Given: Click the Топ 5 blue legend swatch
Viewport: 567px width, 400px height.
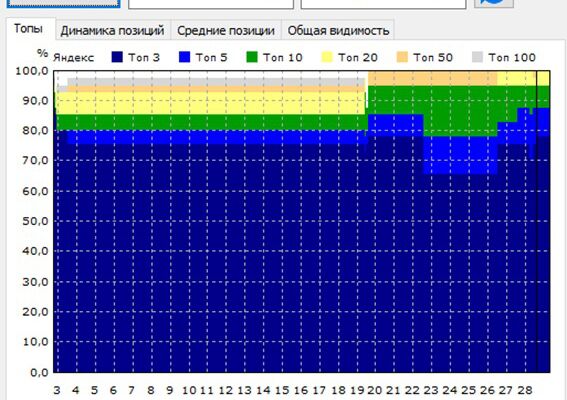Looking at the screenshot, I should point(184,57).
